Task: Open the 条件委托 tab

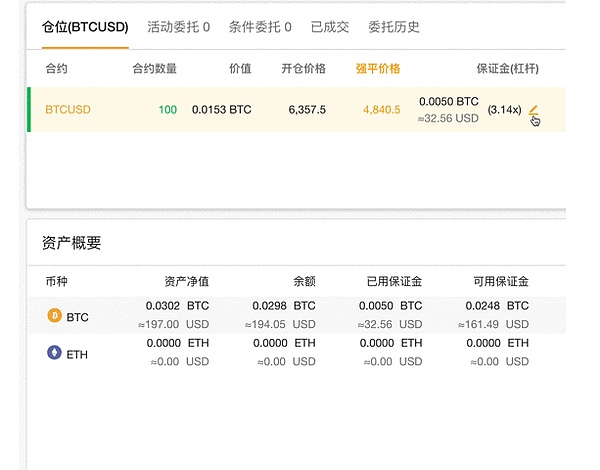Action: (259, 27)
